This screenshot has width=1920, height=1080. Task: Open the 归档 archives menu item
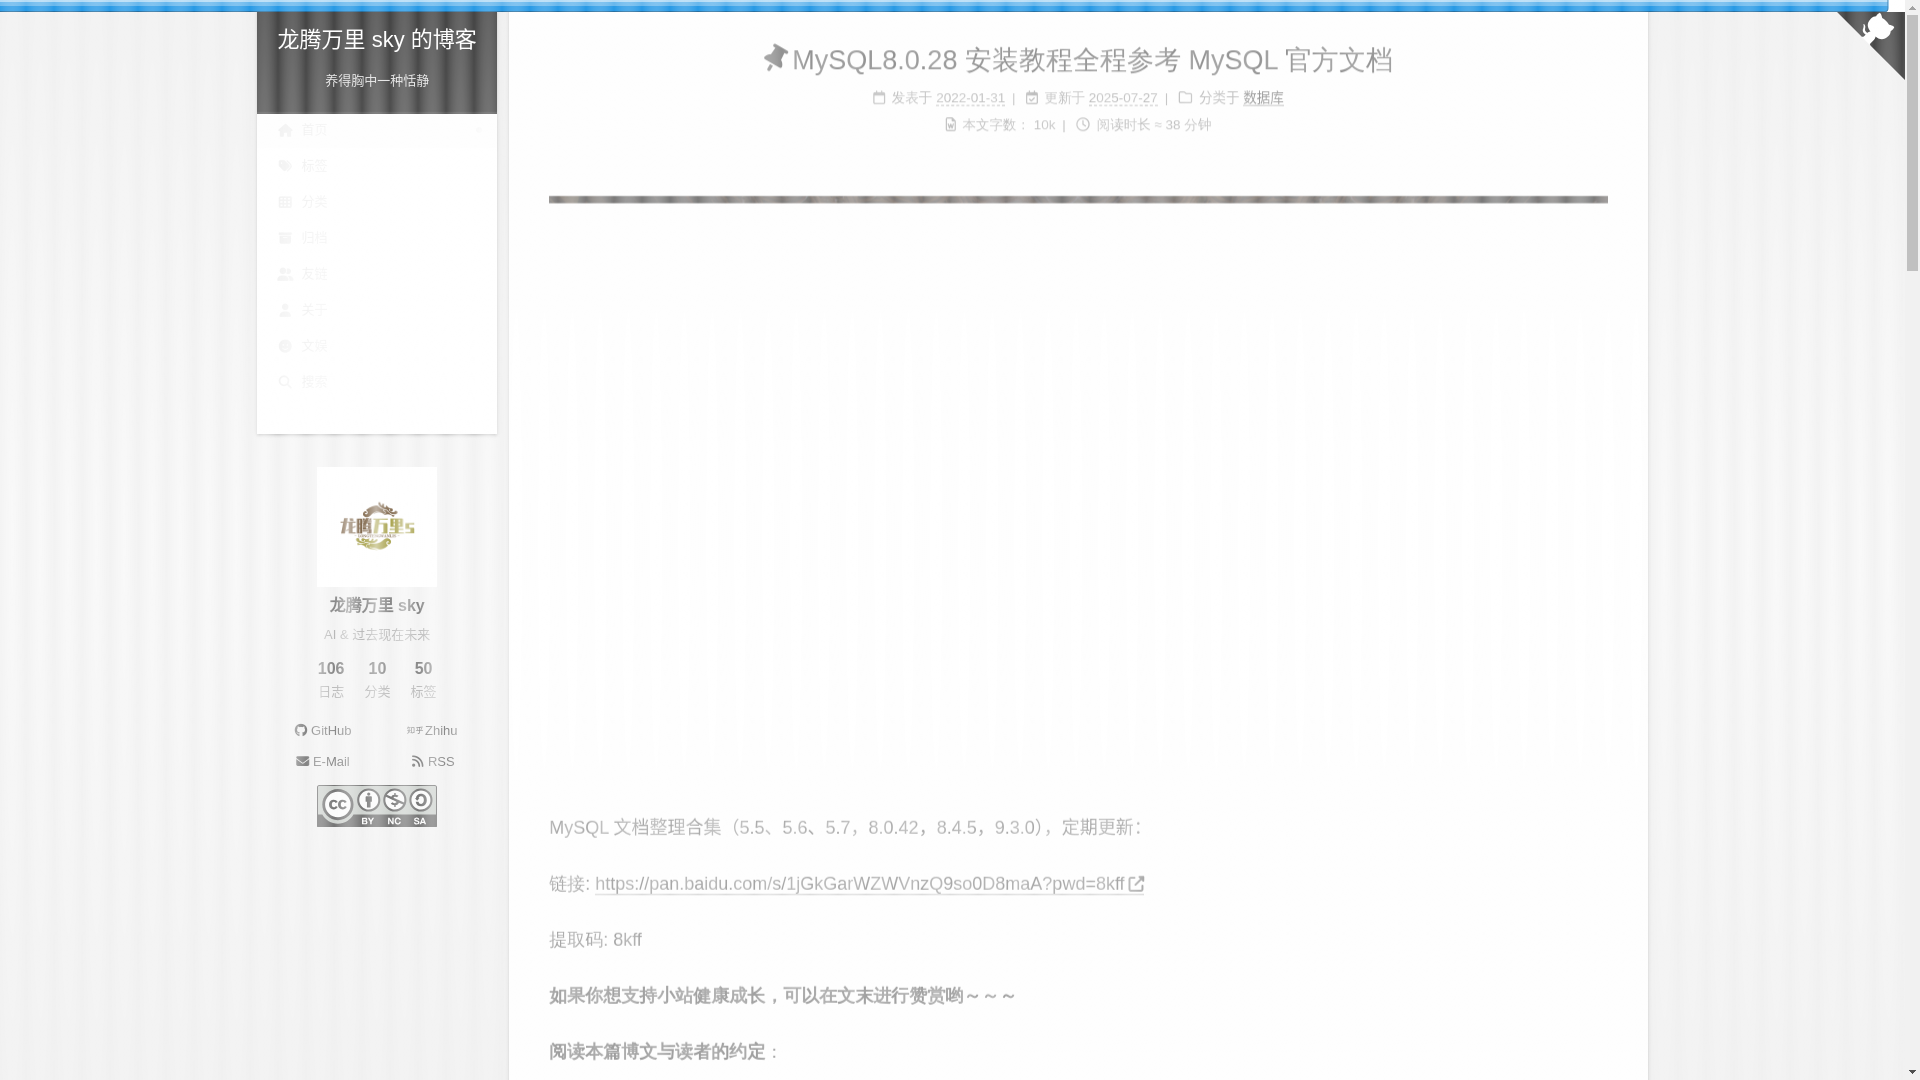[376, 238]
